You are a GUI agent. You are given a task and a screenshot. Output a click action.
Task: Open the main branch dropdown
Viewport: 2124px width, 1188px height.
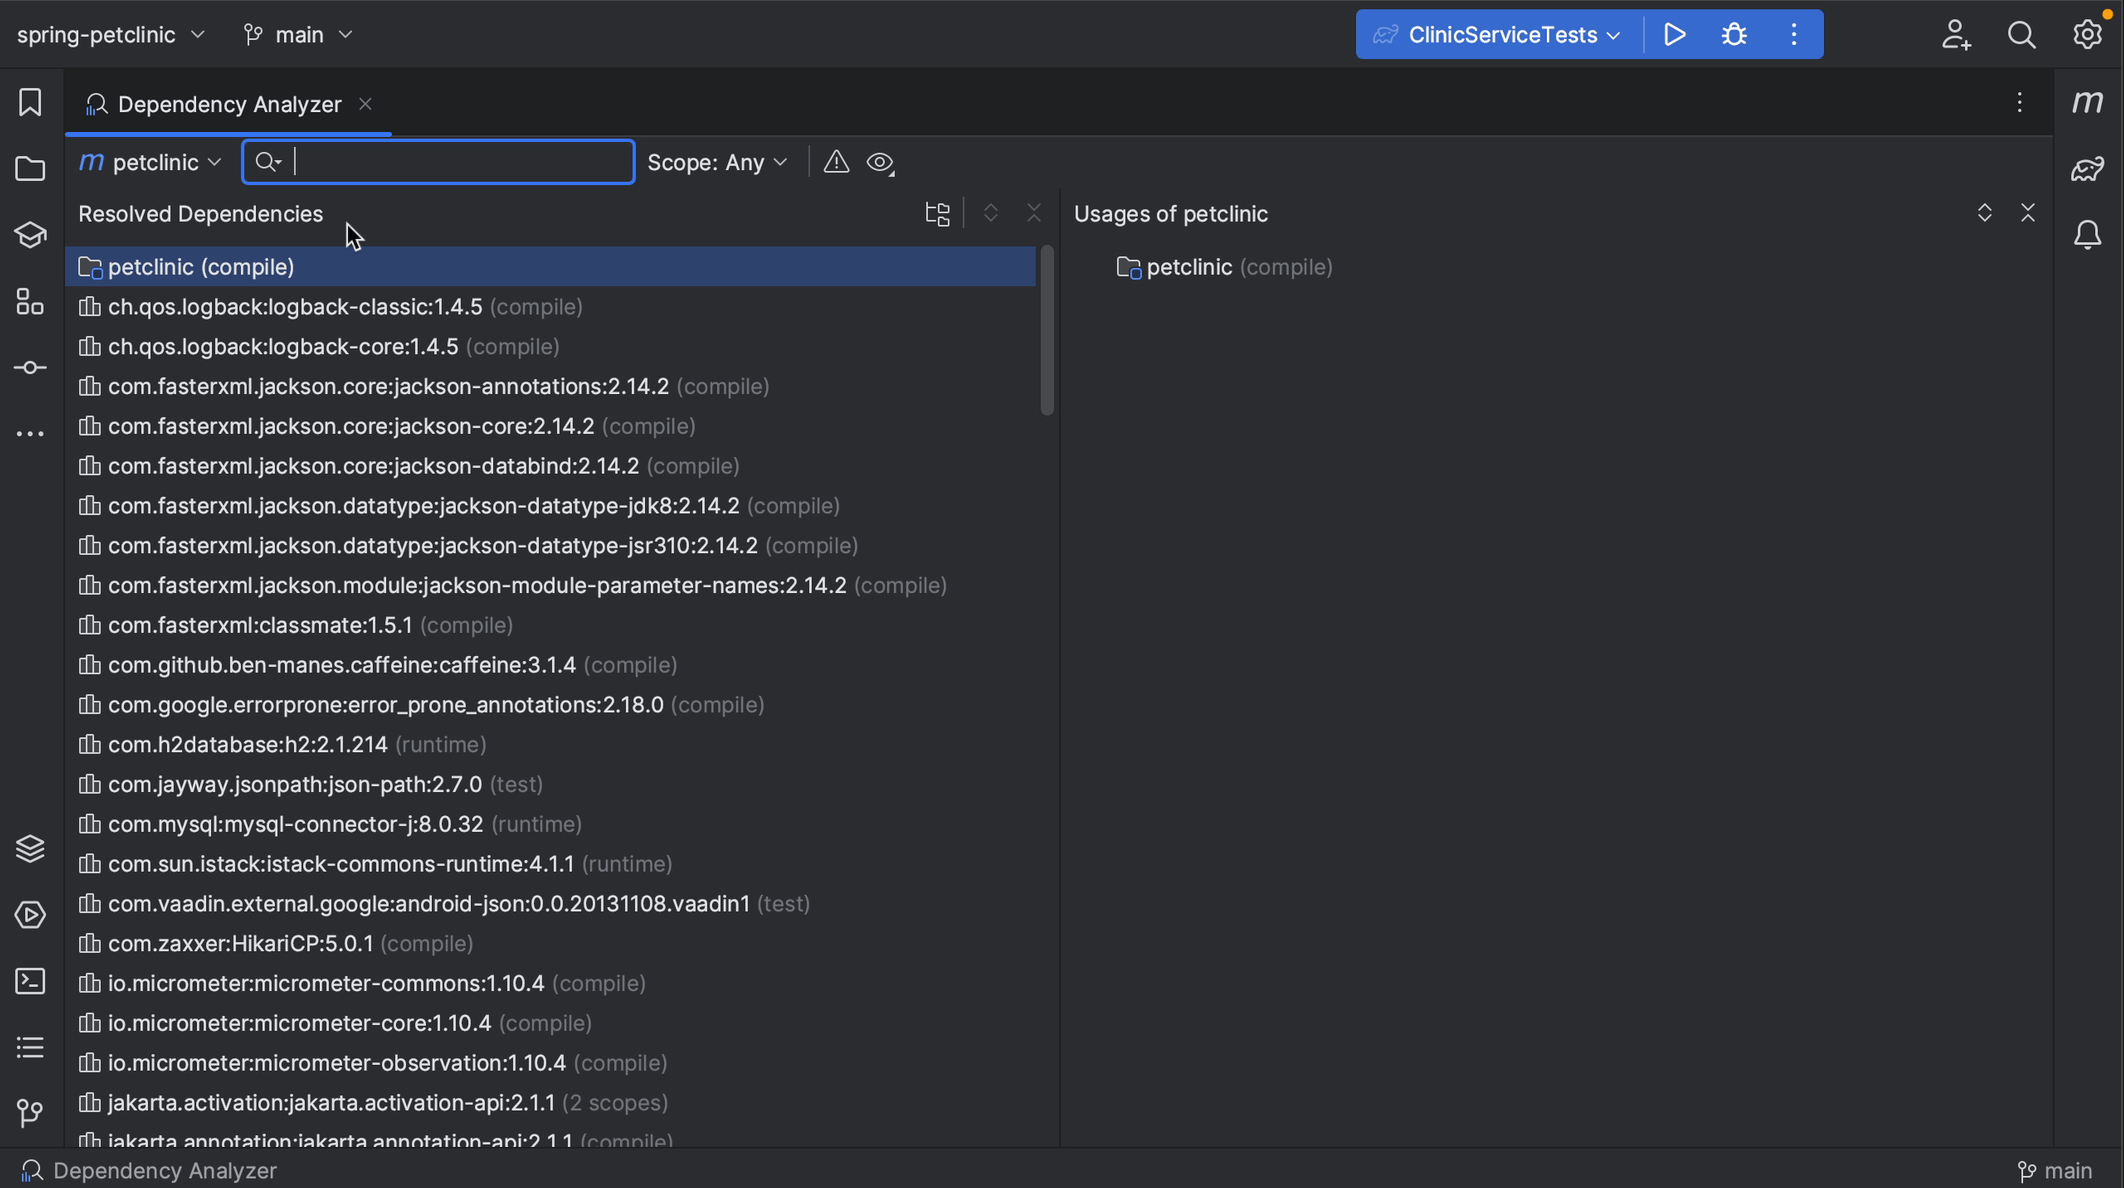pos(297,33)
